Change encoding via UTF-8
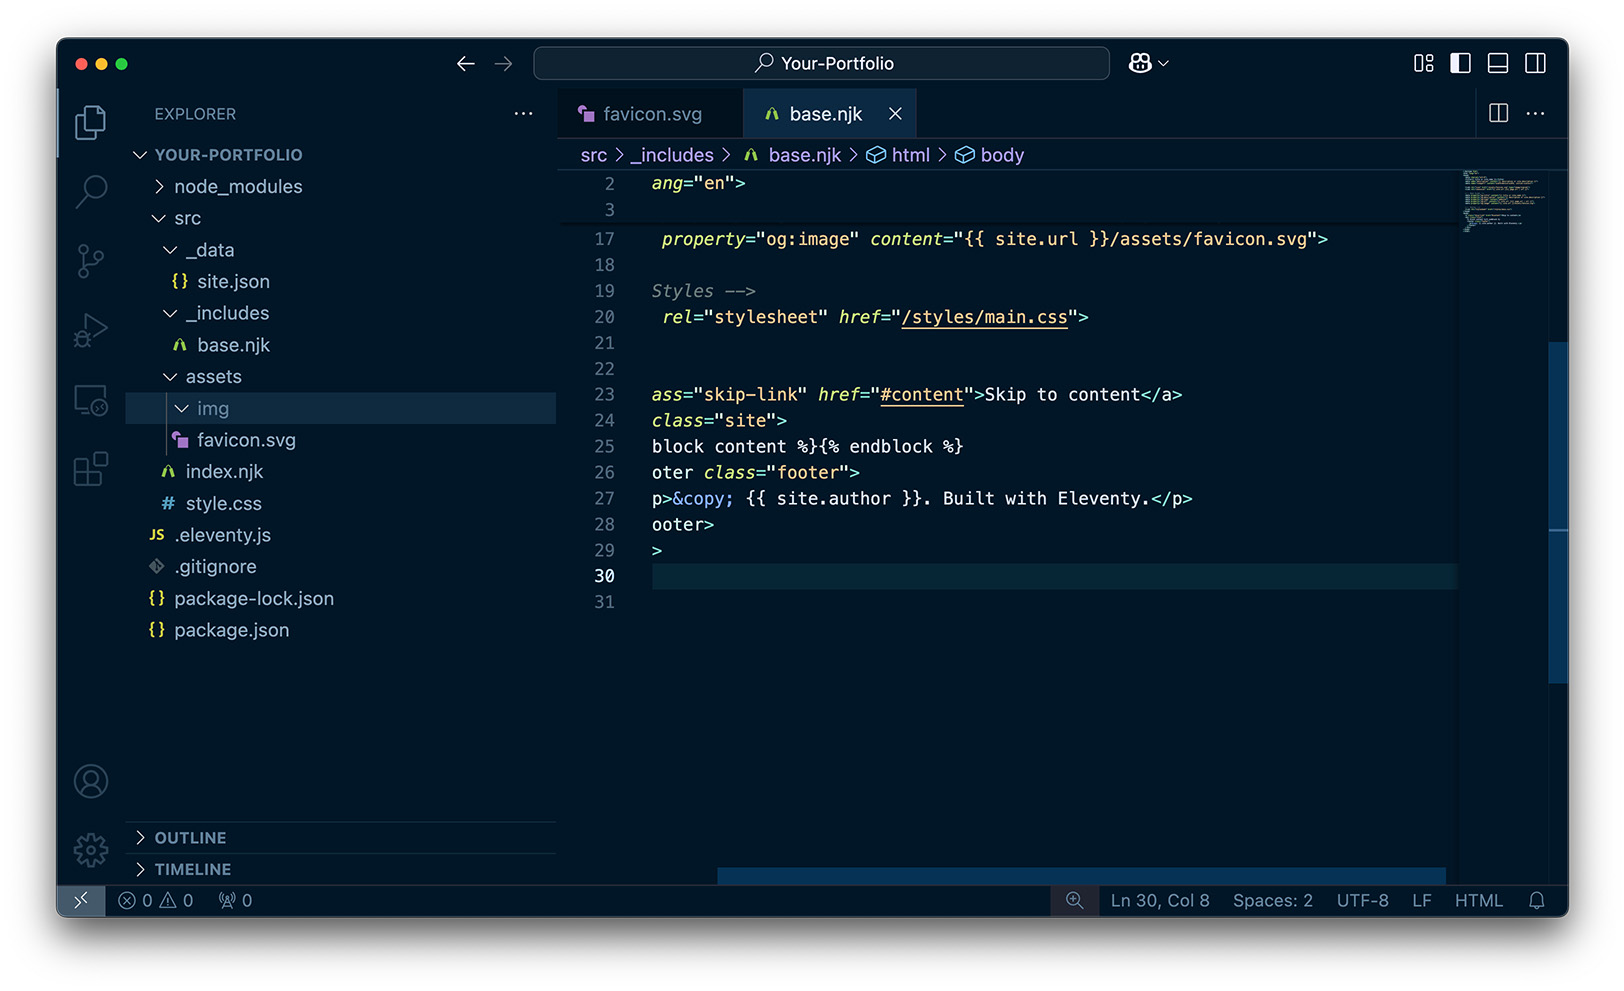The width and height of the screenshot is (1624, 991). [x=1362, y=900]
